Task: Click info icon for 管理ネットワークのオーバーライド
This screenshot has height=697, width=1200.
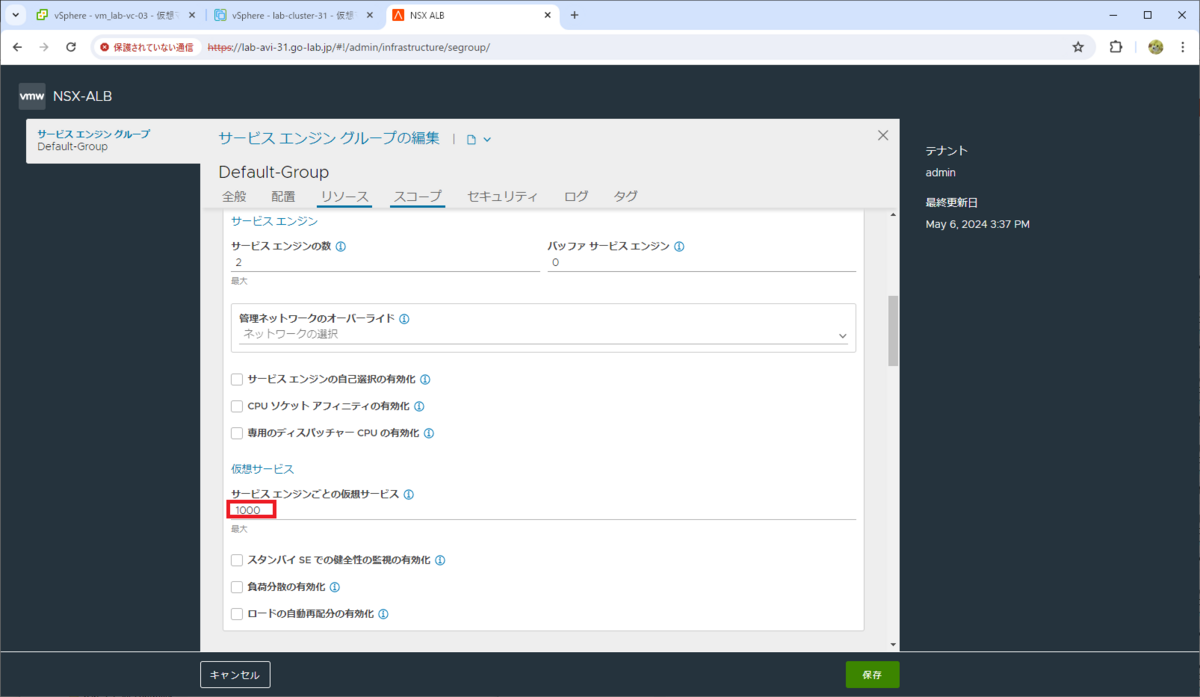Action: click(x=404, y=319)
